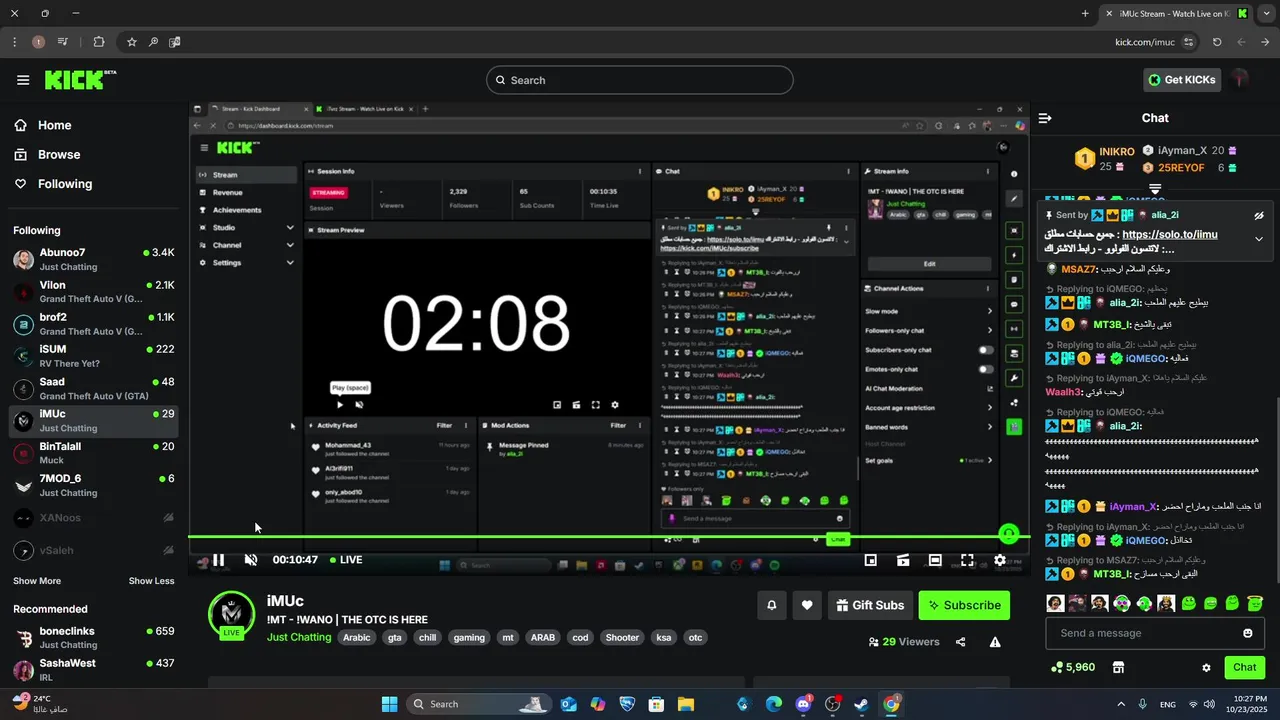
Task: Open SashaWest recommended channel
Action: (94, 670)
